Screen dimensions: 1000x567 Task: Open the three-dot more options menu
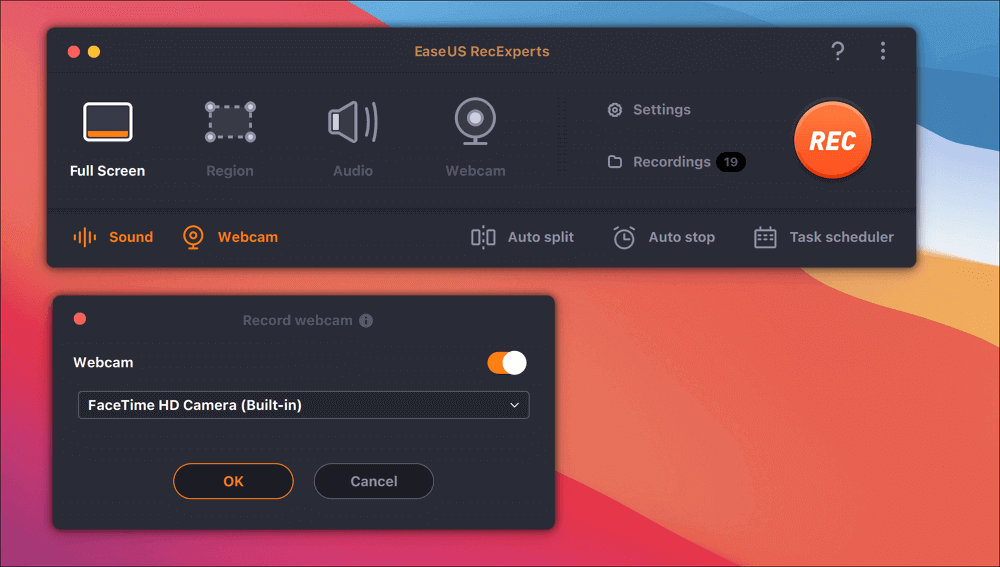(882, 52)
